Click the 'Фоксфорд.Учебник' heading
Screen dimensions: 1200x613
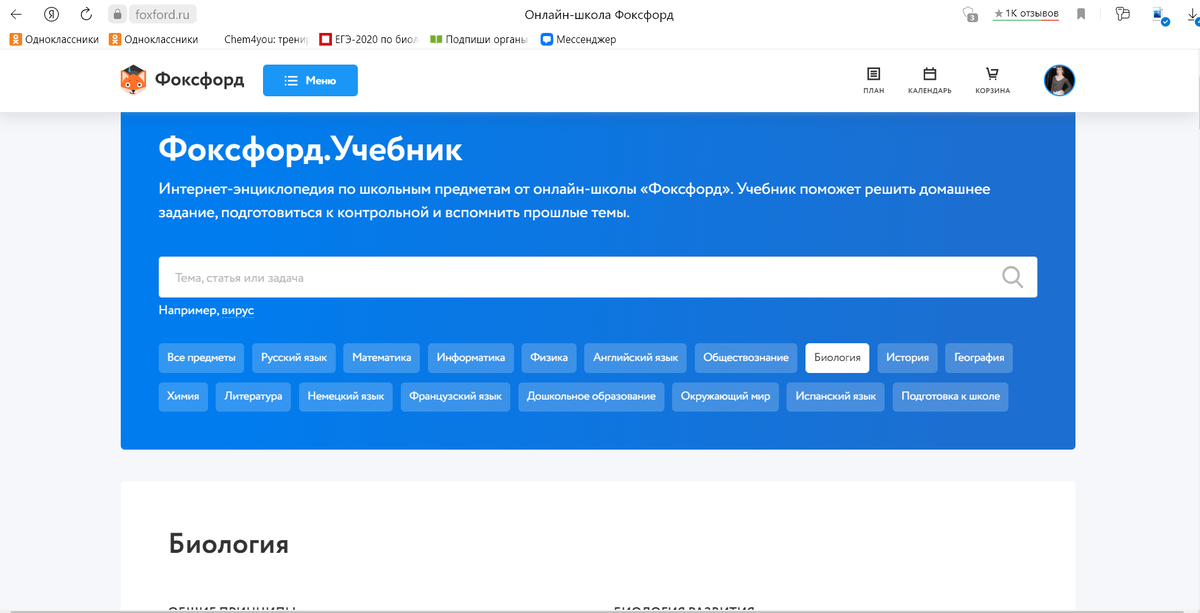coord(310,150)
